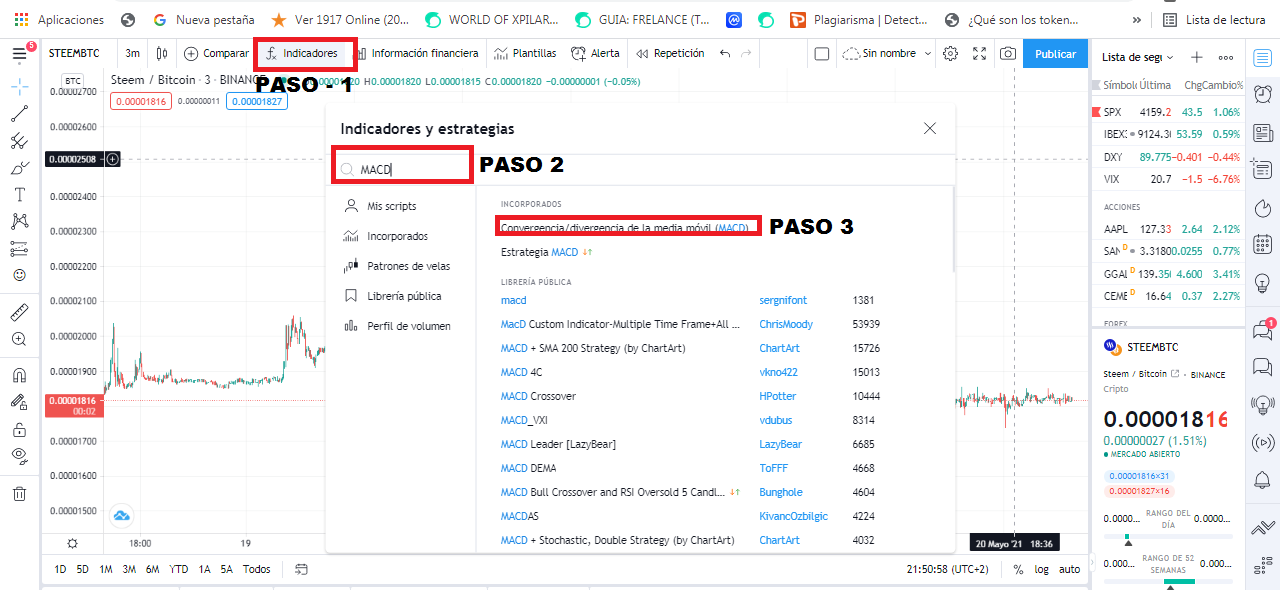The height and width of the screenshot is (590, 1280).
Task: Select MACD Crossover script
Action: coord(538,396)
